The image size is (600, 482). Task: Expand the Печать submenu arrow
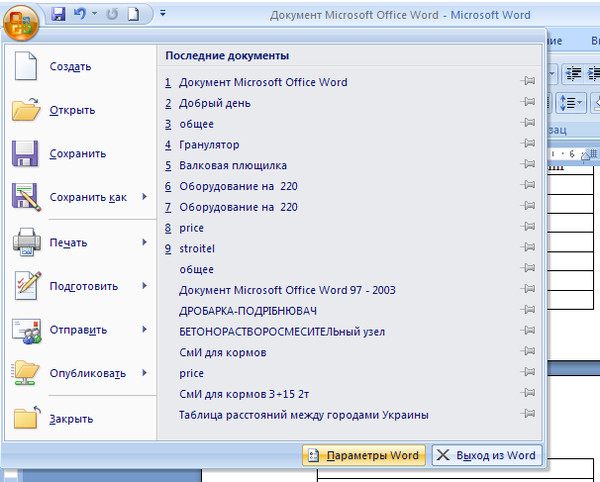point(145,242)
